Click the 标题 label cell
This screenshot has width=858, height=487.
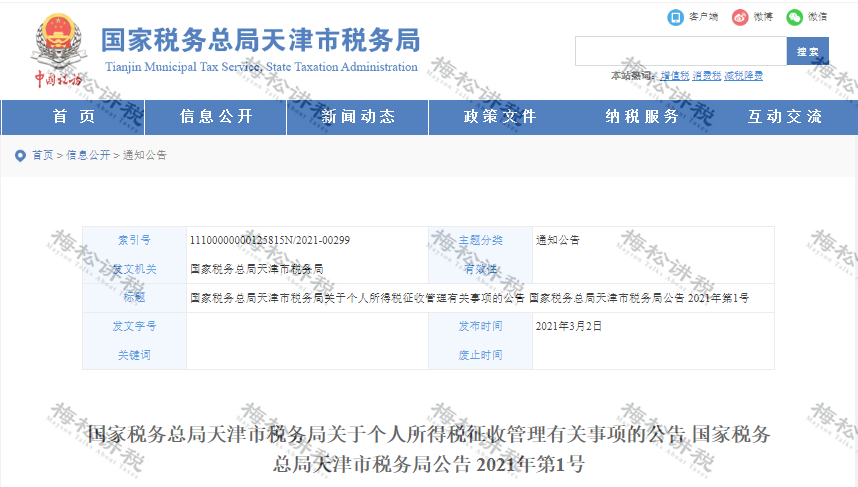134,298
